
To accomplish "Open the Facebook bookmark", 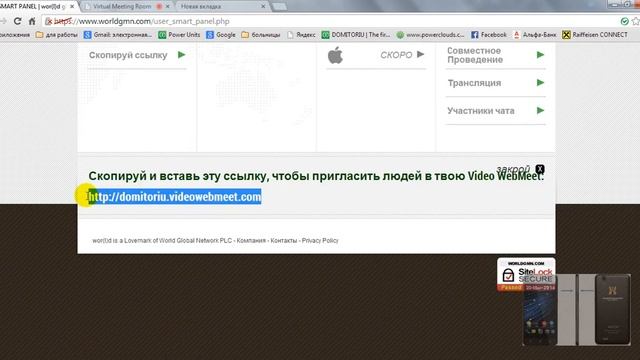I will [x=489, y=35].
